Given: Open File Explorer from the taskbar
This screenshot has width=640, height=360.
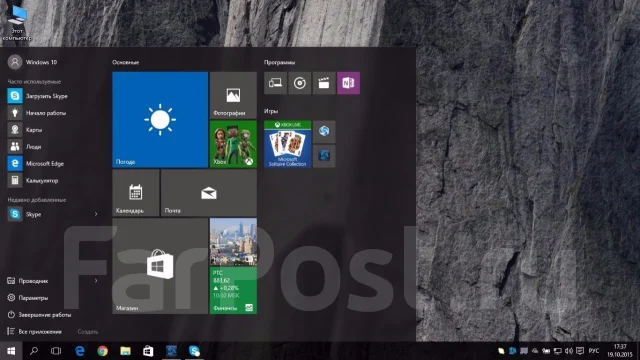Looking at the screenshot, I should pos(125,351).
